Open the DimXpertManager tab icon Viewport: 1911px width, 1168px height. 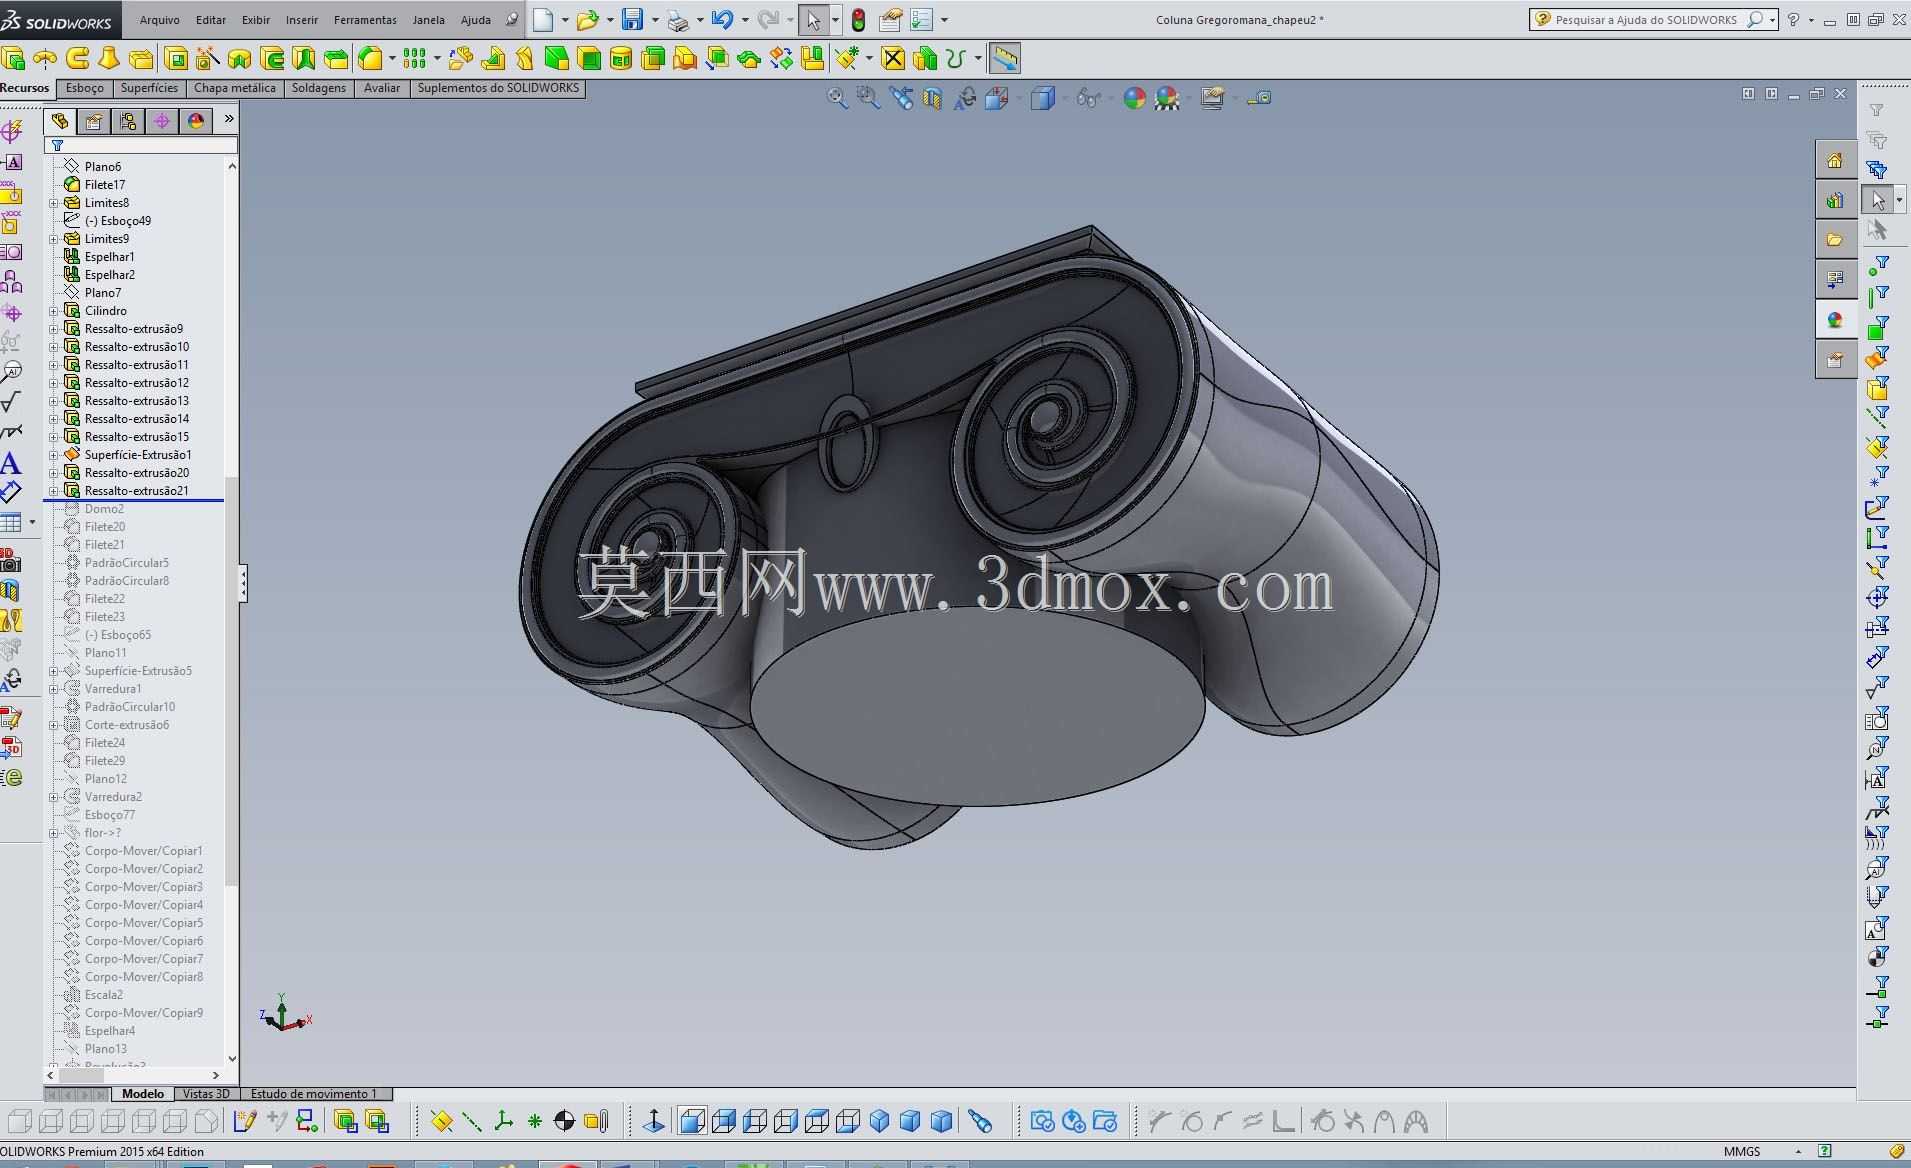coord(162,121)
